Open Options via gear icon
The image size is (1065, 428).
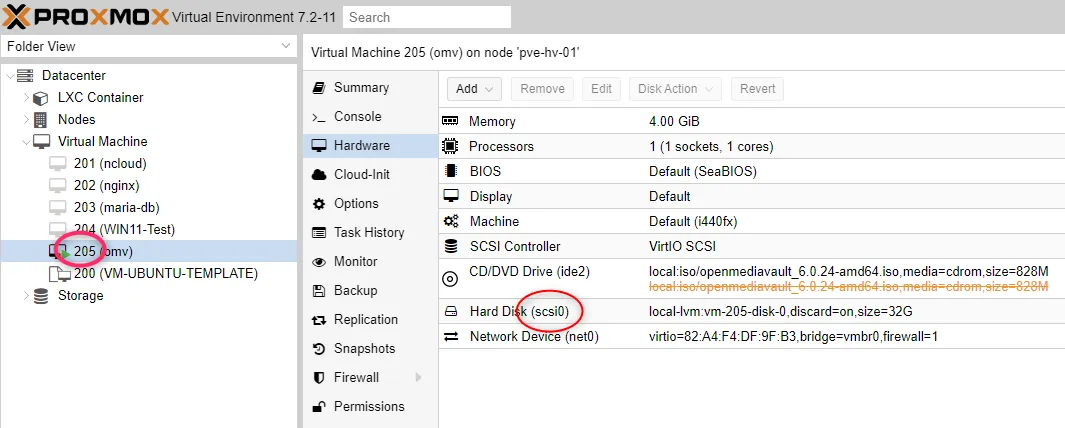319,204
